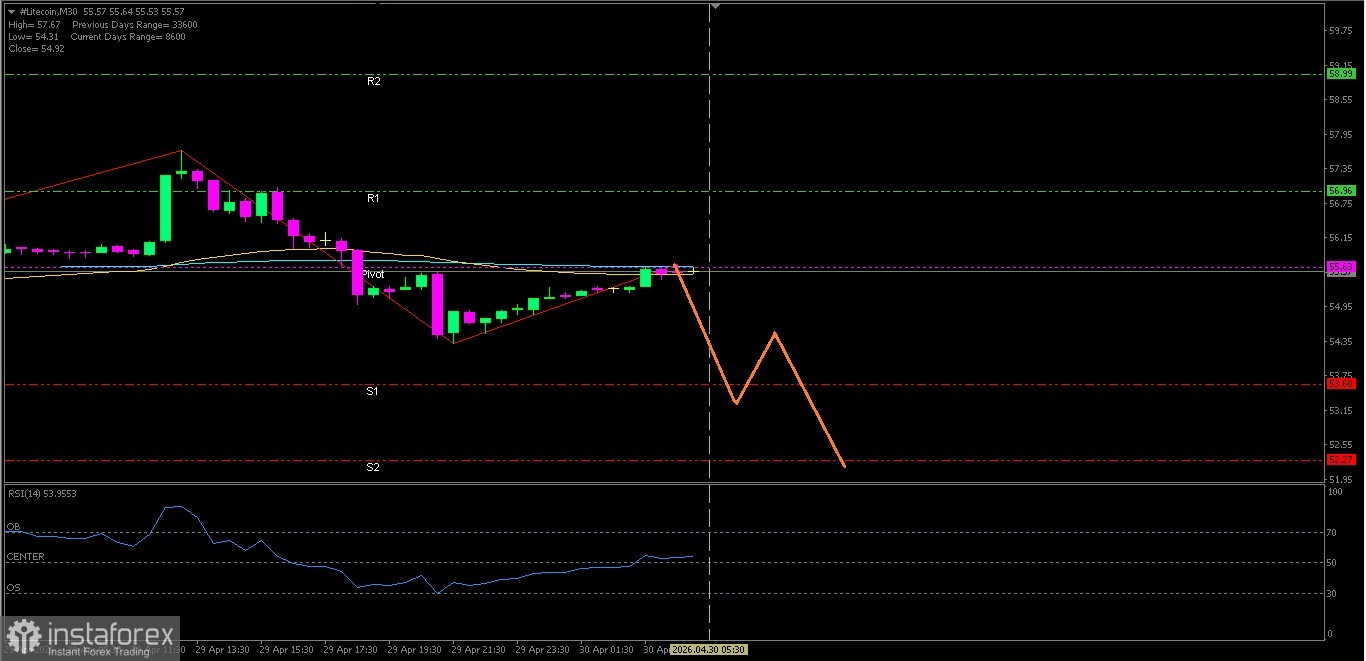Click the InstaForex logo icon
1366x661 pixels.
[22, 636]
